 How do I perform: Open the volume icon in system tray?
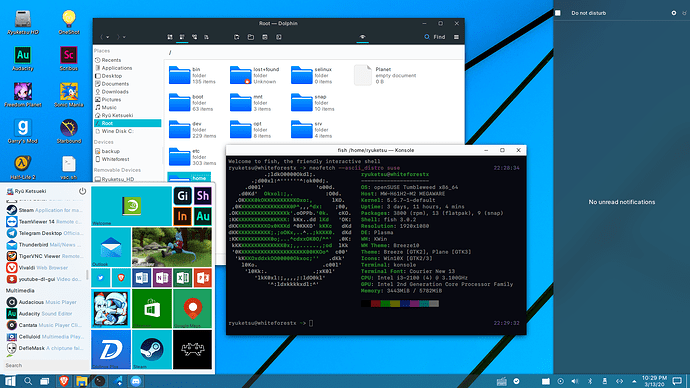tap(575, 381)
